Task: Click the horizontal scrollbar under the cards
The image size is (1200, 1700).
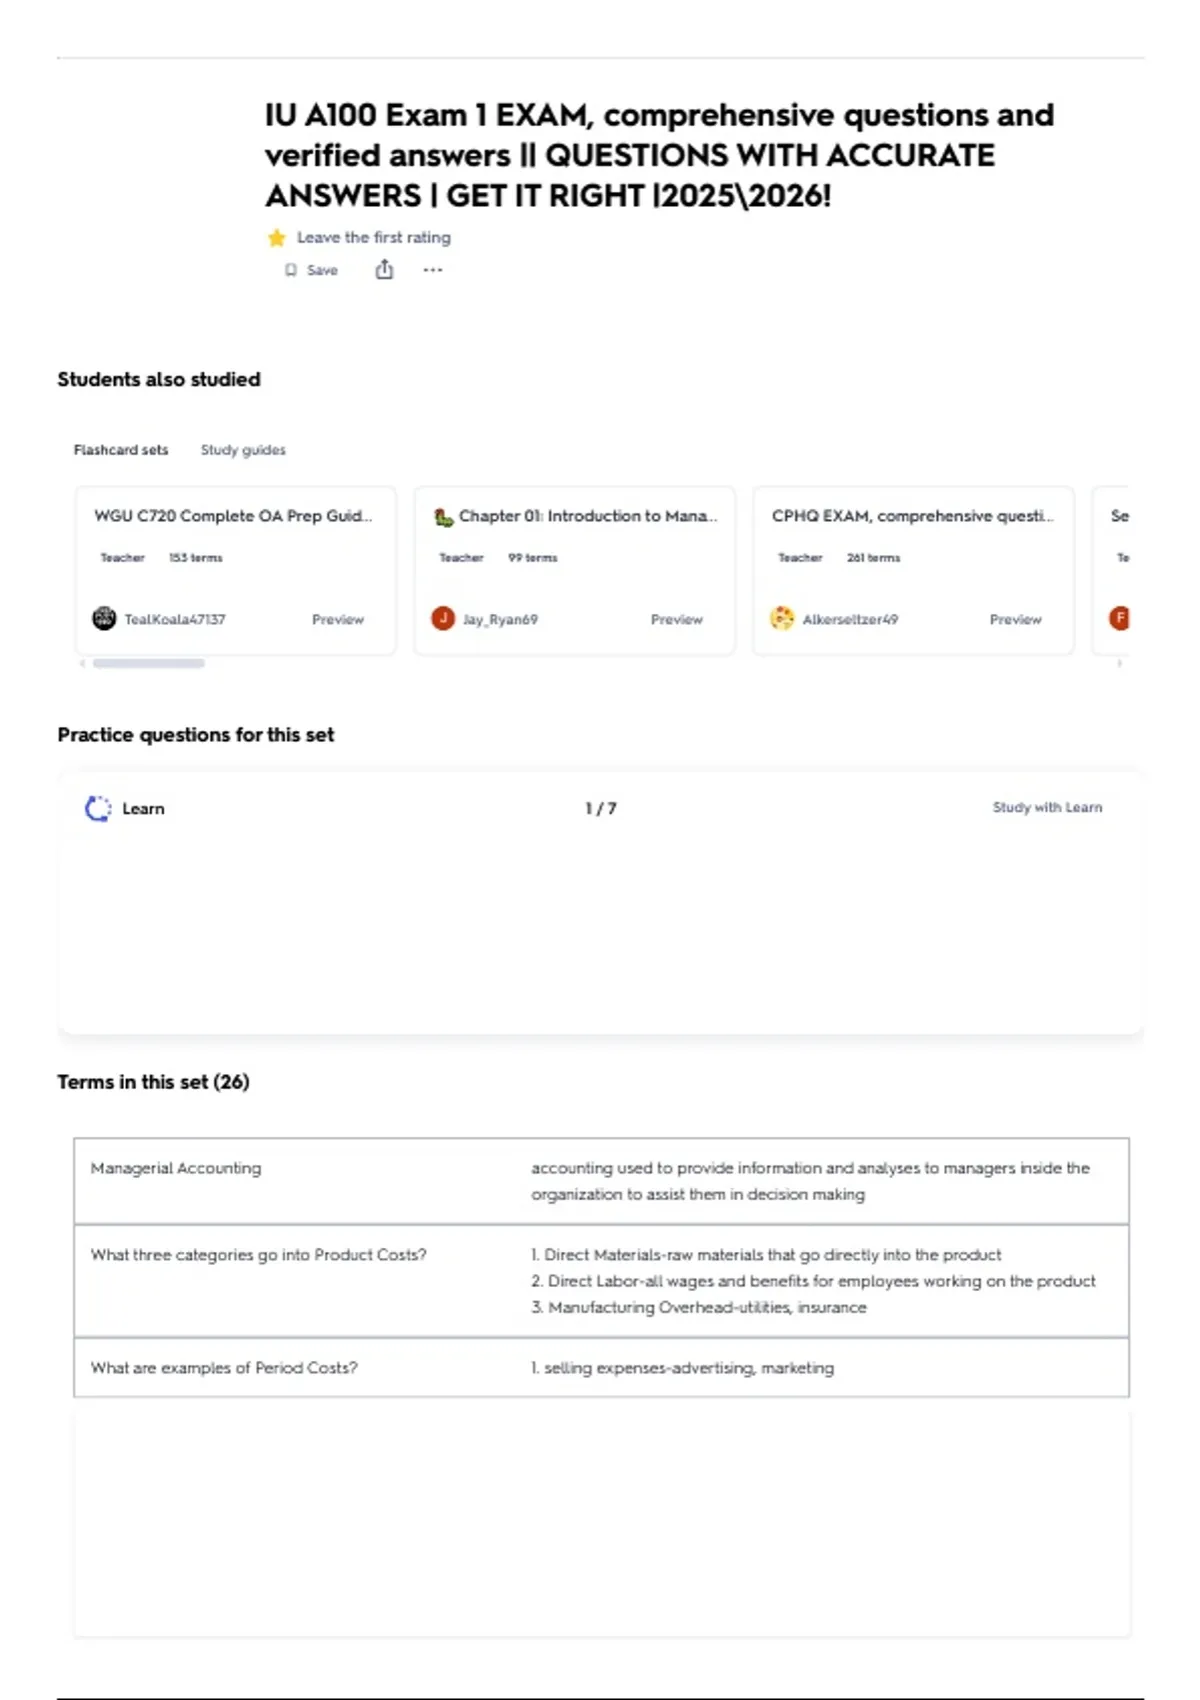Action: point(149,663)
